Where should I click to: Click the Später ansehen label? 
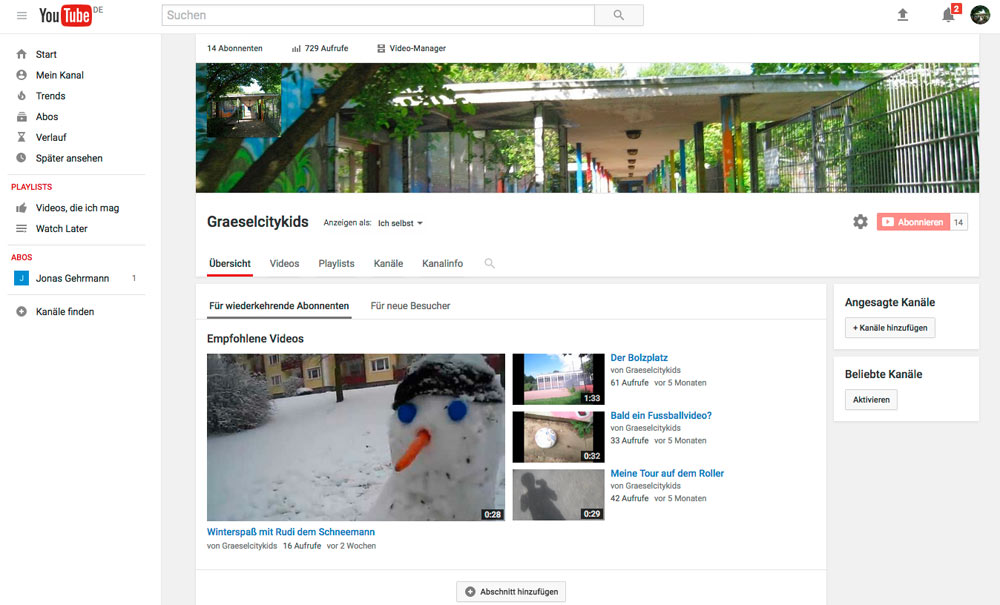click(x=69, y=158)
